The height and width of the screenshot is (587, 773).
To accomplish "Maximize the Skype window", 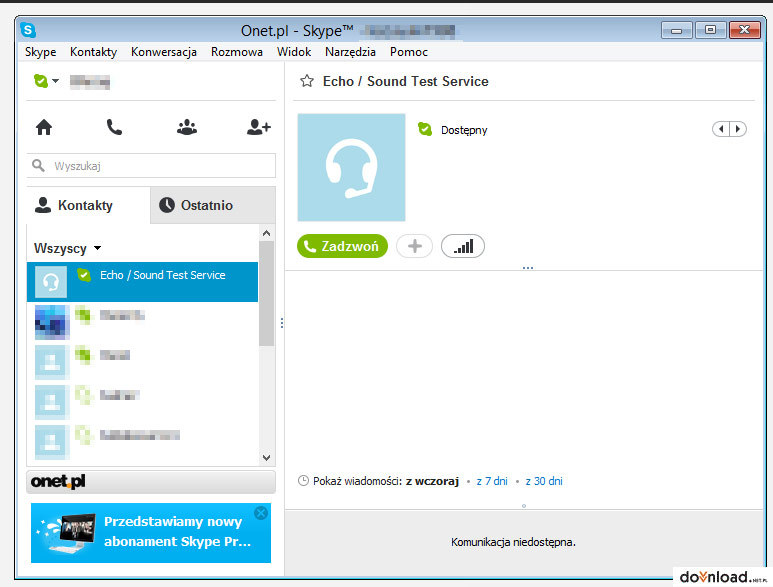I will [710, 30].
